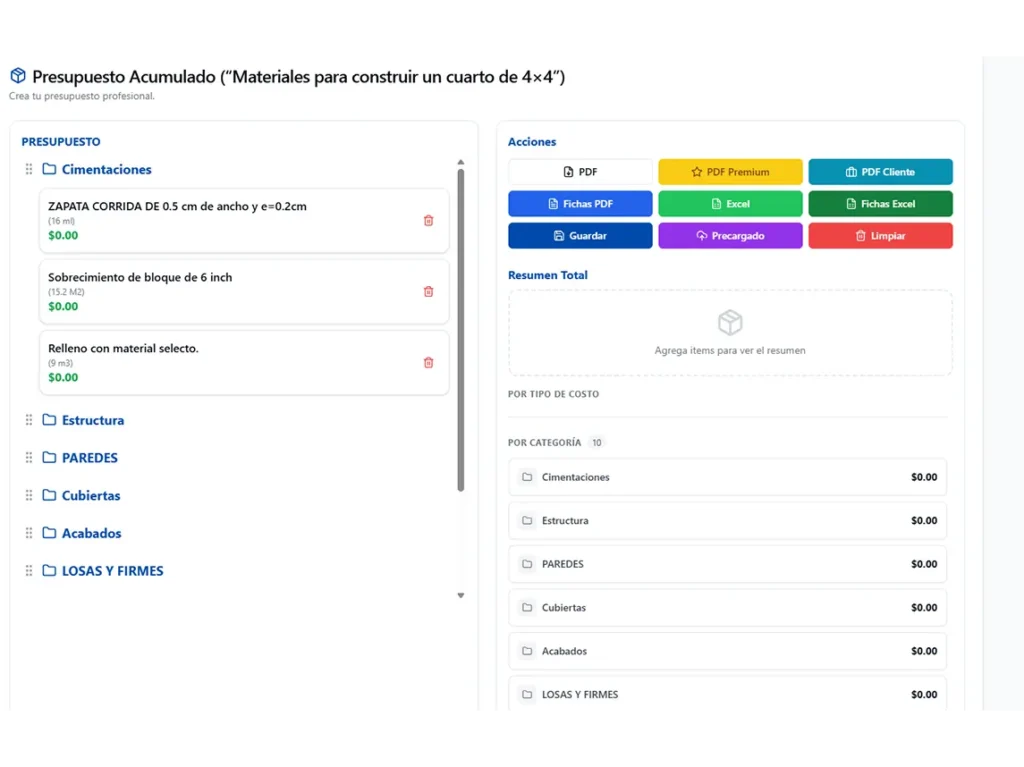Export budget to Excel
This screenshot has width=1024, height=767.
(x=730, y=204)
